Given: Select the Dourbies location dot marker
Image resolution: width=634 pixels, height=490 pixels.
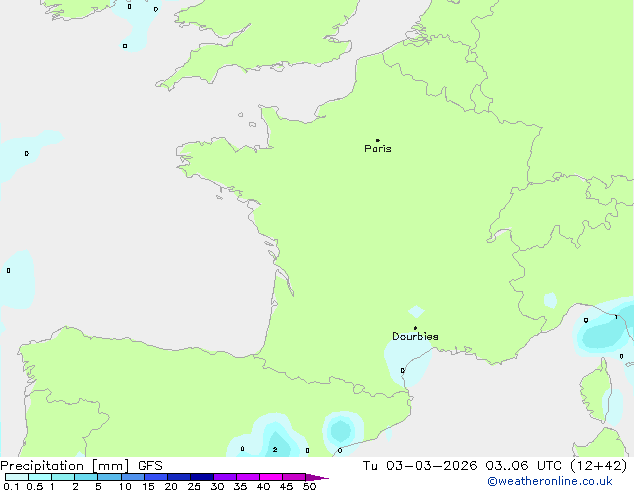Looking at the screenshot, I should click(x=415, y=328).
